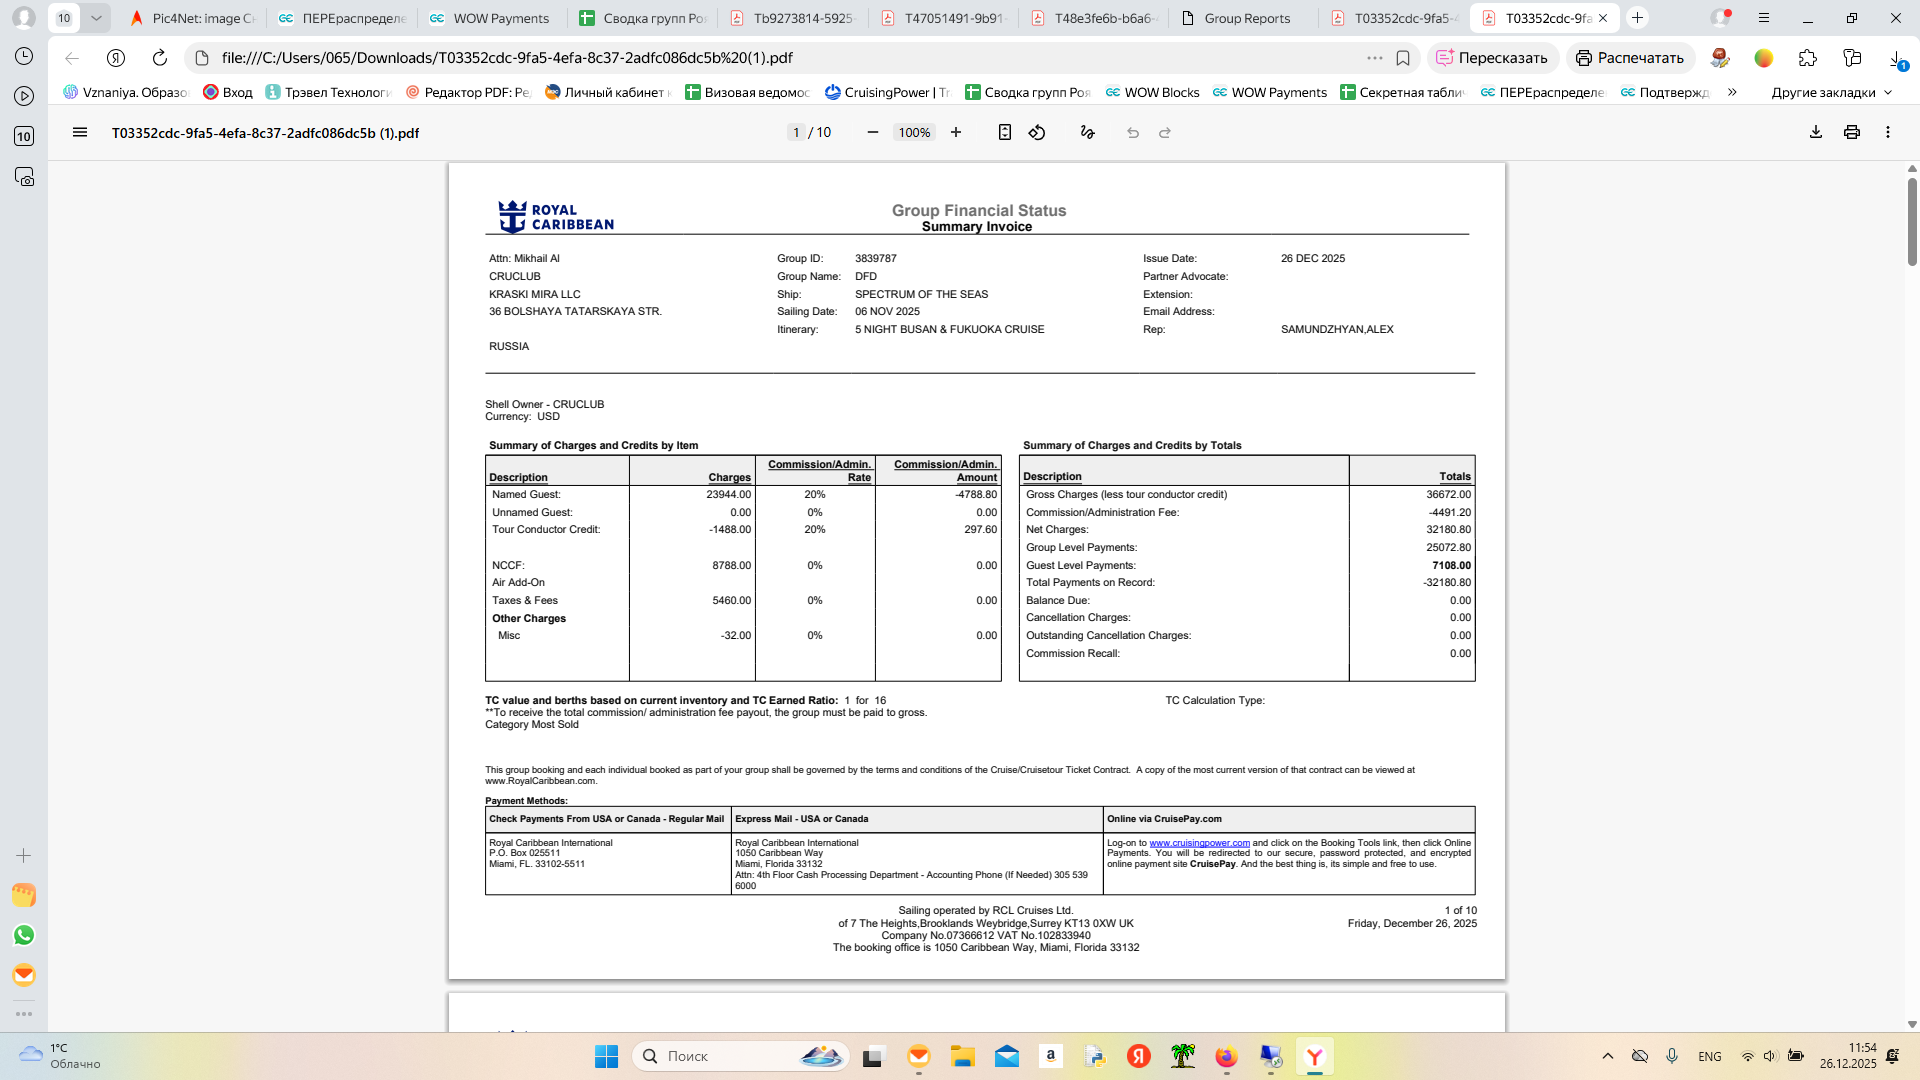Click the vertical scrollbar thumb
Screen dimensions: 1920x1080
(x=1912, y=220)
